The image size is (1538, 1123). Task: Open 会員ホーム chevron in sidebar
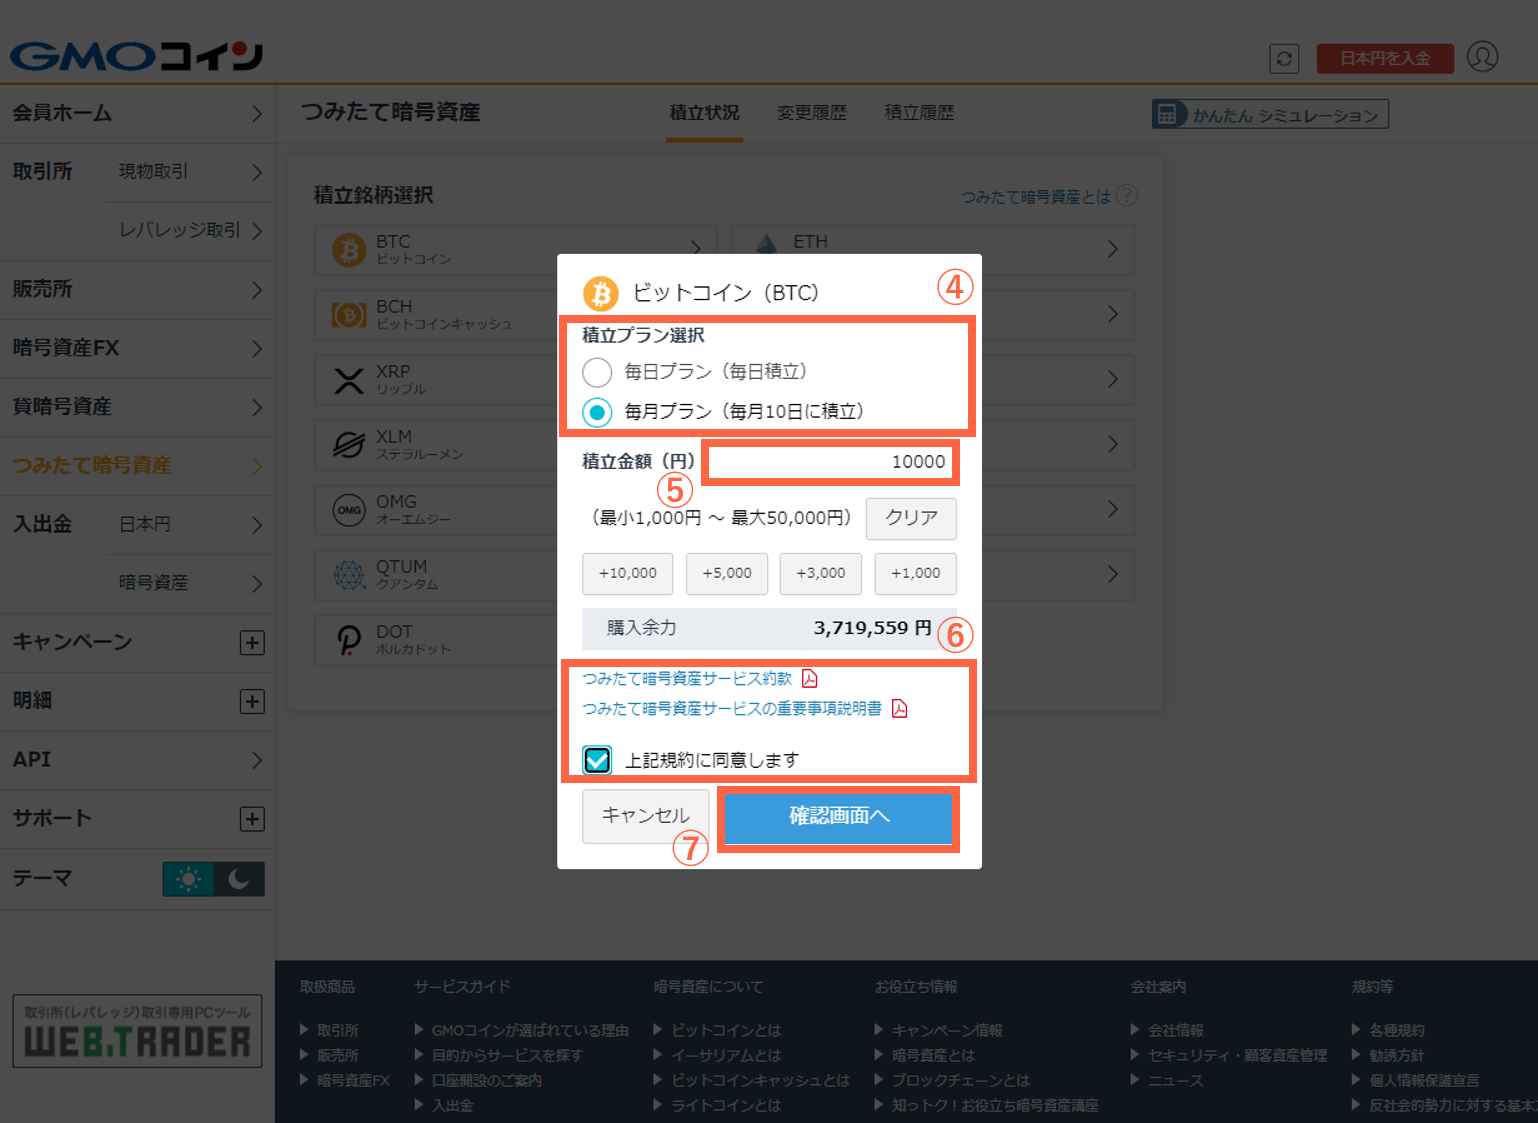(257, 114)
